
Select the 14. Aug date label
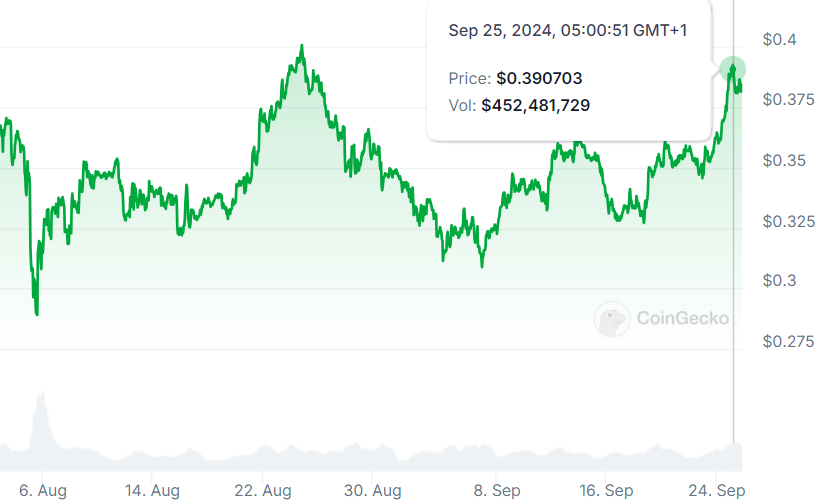[x=152, y=490]
